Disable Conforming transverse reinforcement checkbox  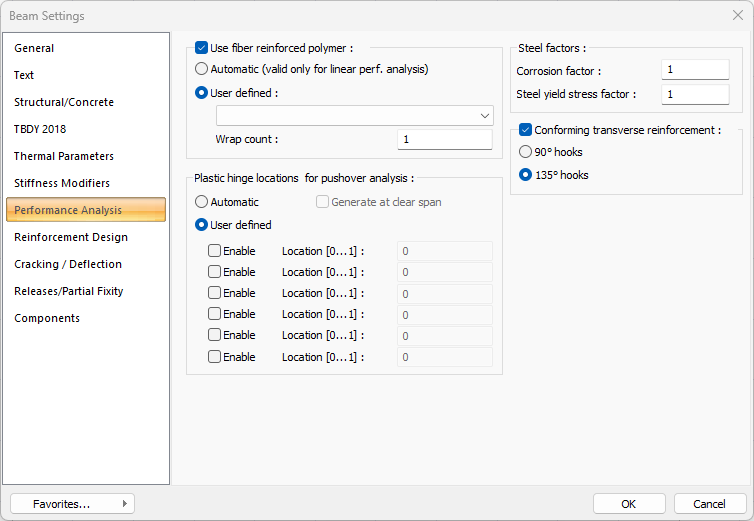[526, 130]
